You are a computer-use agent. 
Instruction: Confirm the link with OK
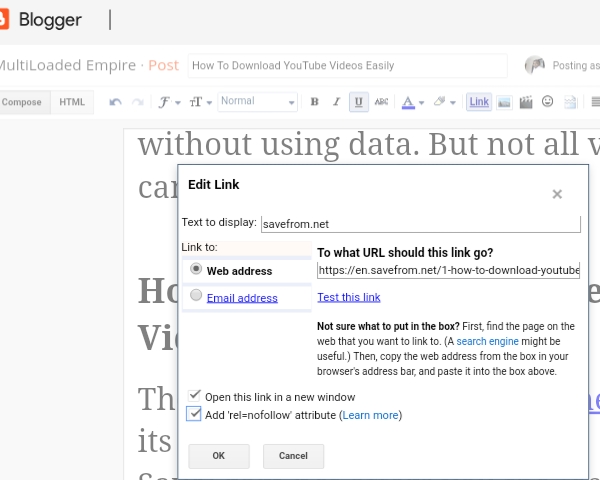219,456
